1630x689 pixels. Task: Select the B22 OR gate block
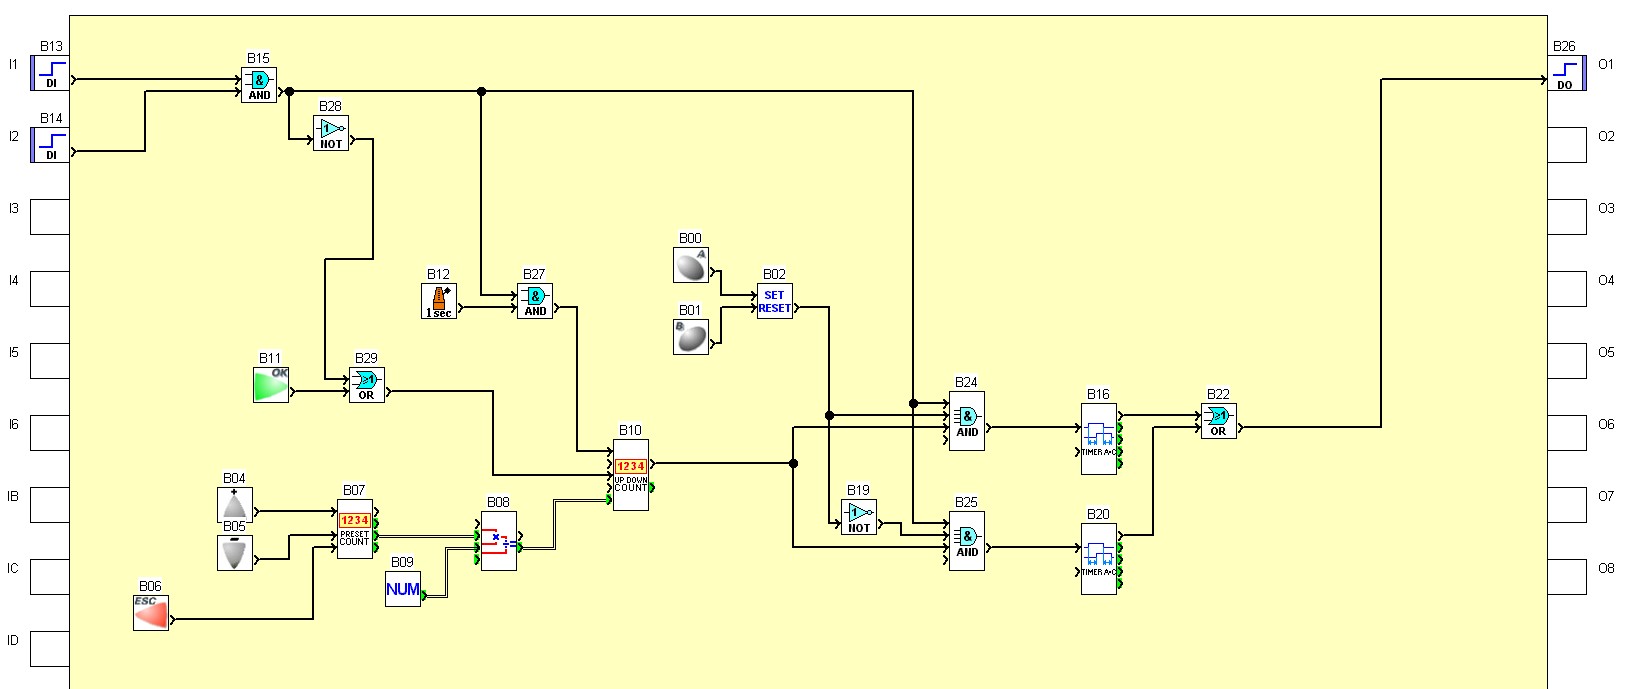point(1218,421)
